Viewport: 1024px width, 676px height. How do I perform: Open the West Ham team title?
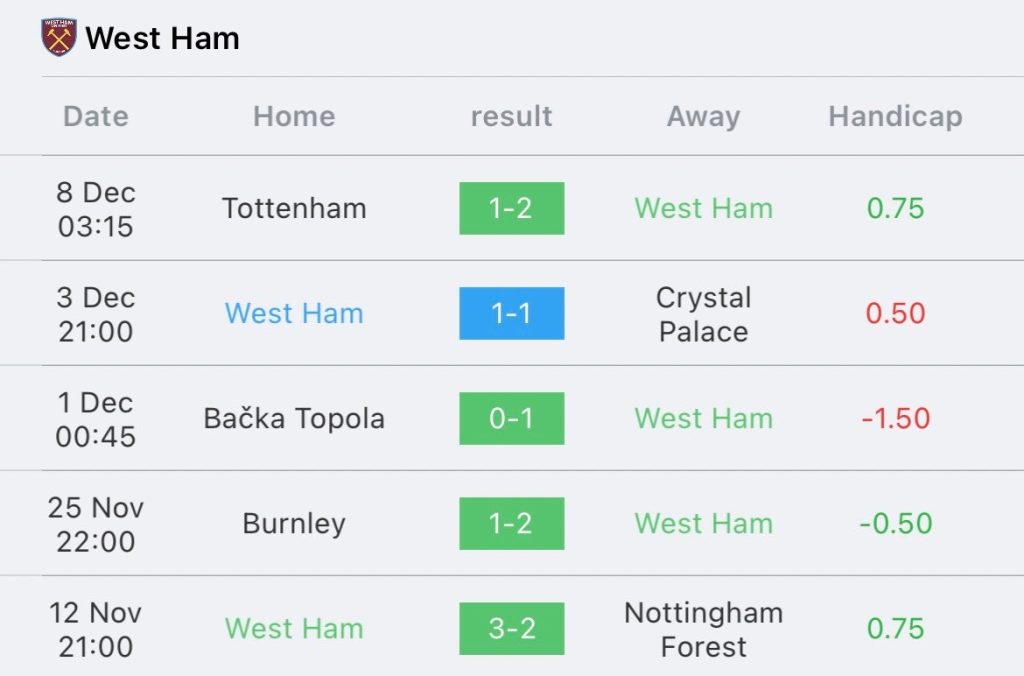(x=163, y=38)
